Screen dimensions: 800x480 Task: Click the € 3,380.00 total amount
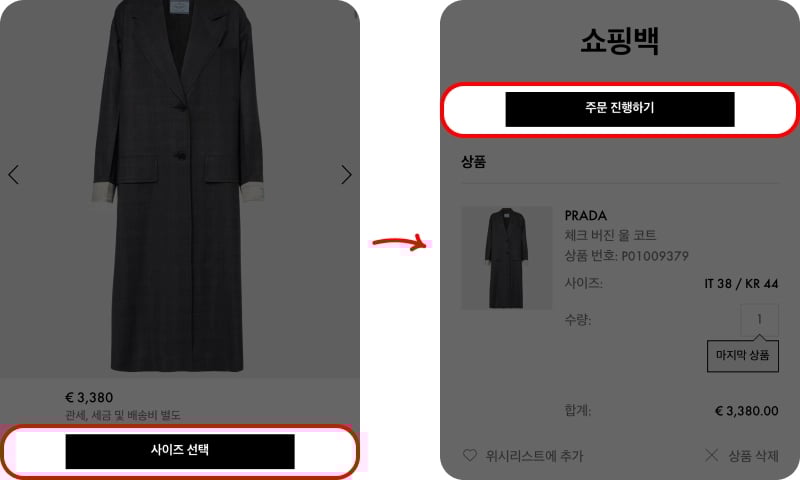pos(747,411)
